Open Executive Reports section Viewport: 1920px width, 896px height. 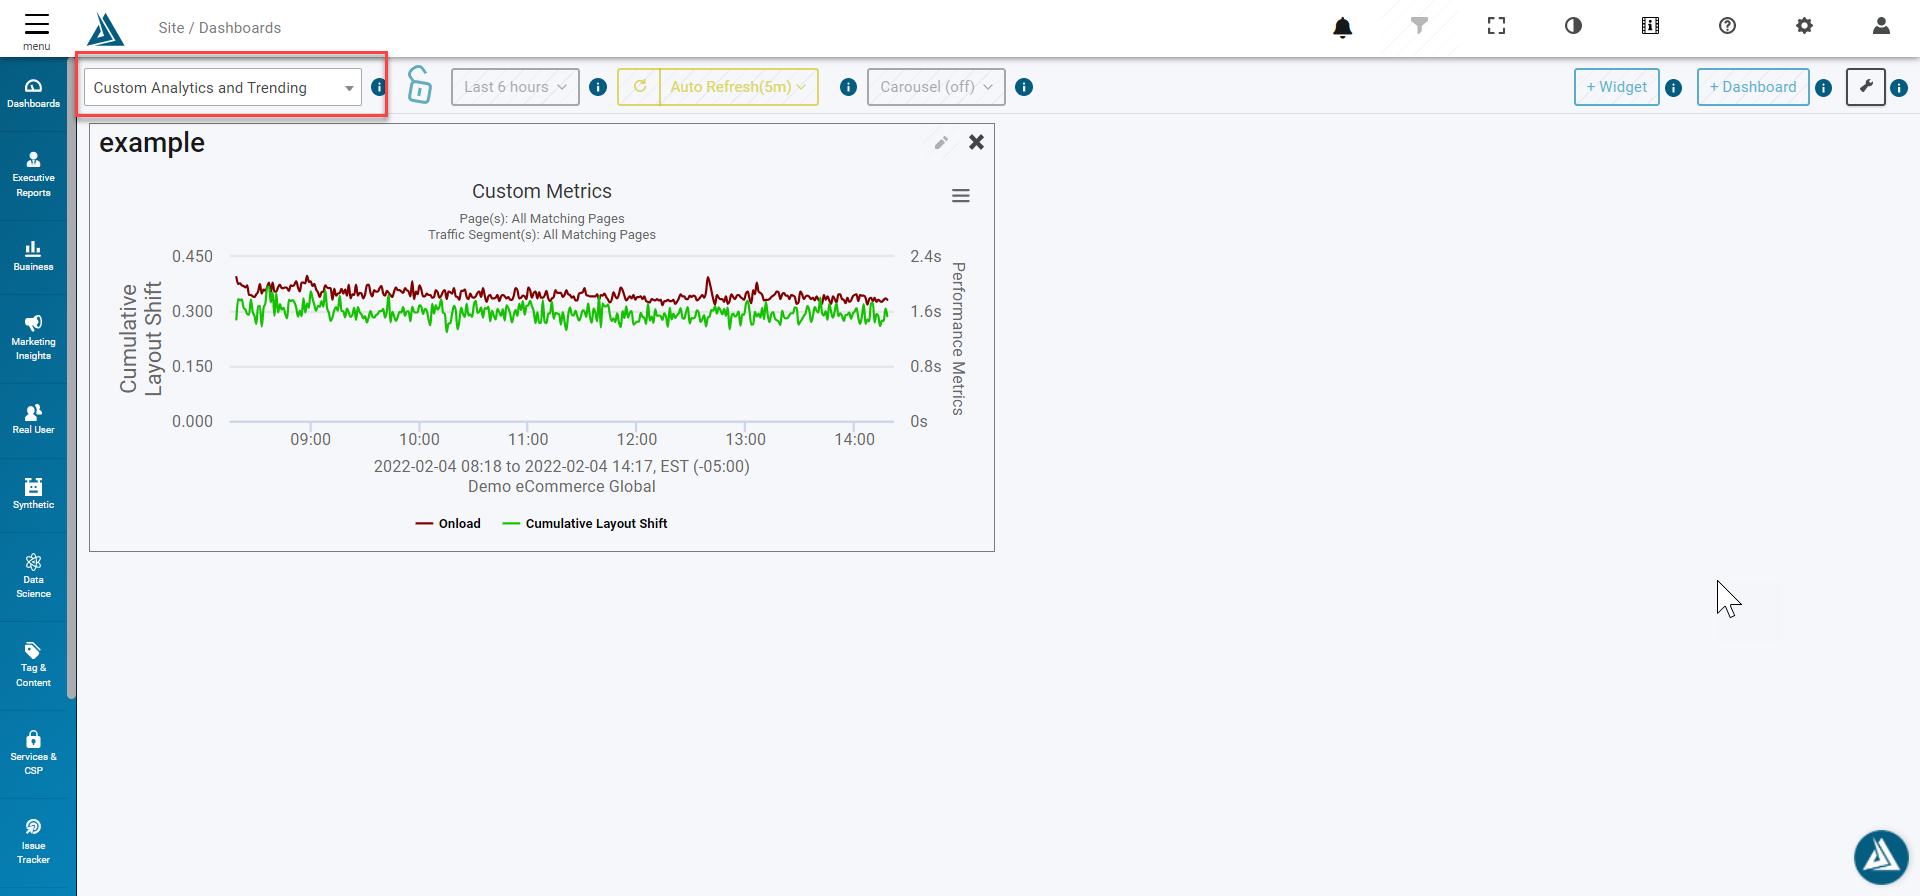tap(33, 176)
